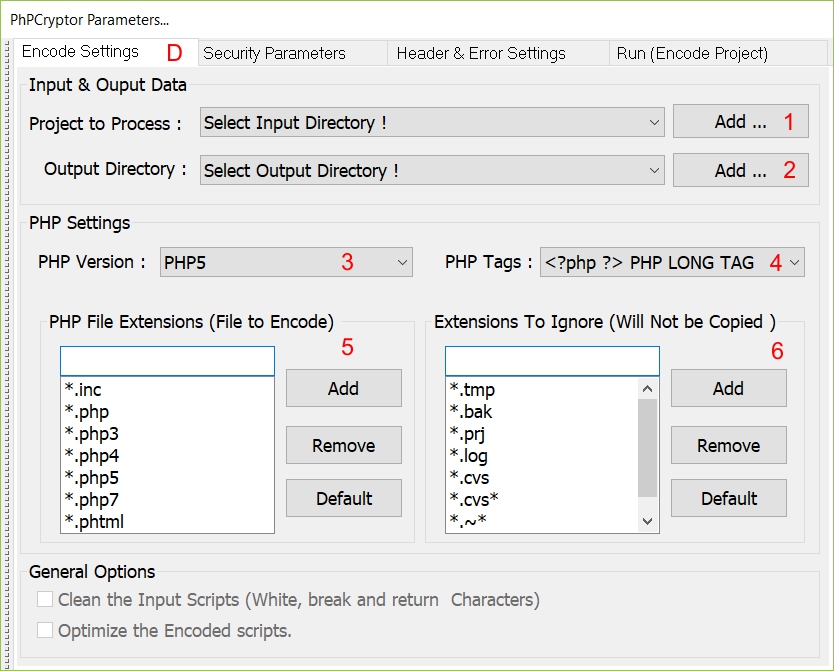Select *.php4 in the extensions list
This screenshot has height=671, width=834.
pyautogui.click(x=168, y=456)
